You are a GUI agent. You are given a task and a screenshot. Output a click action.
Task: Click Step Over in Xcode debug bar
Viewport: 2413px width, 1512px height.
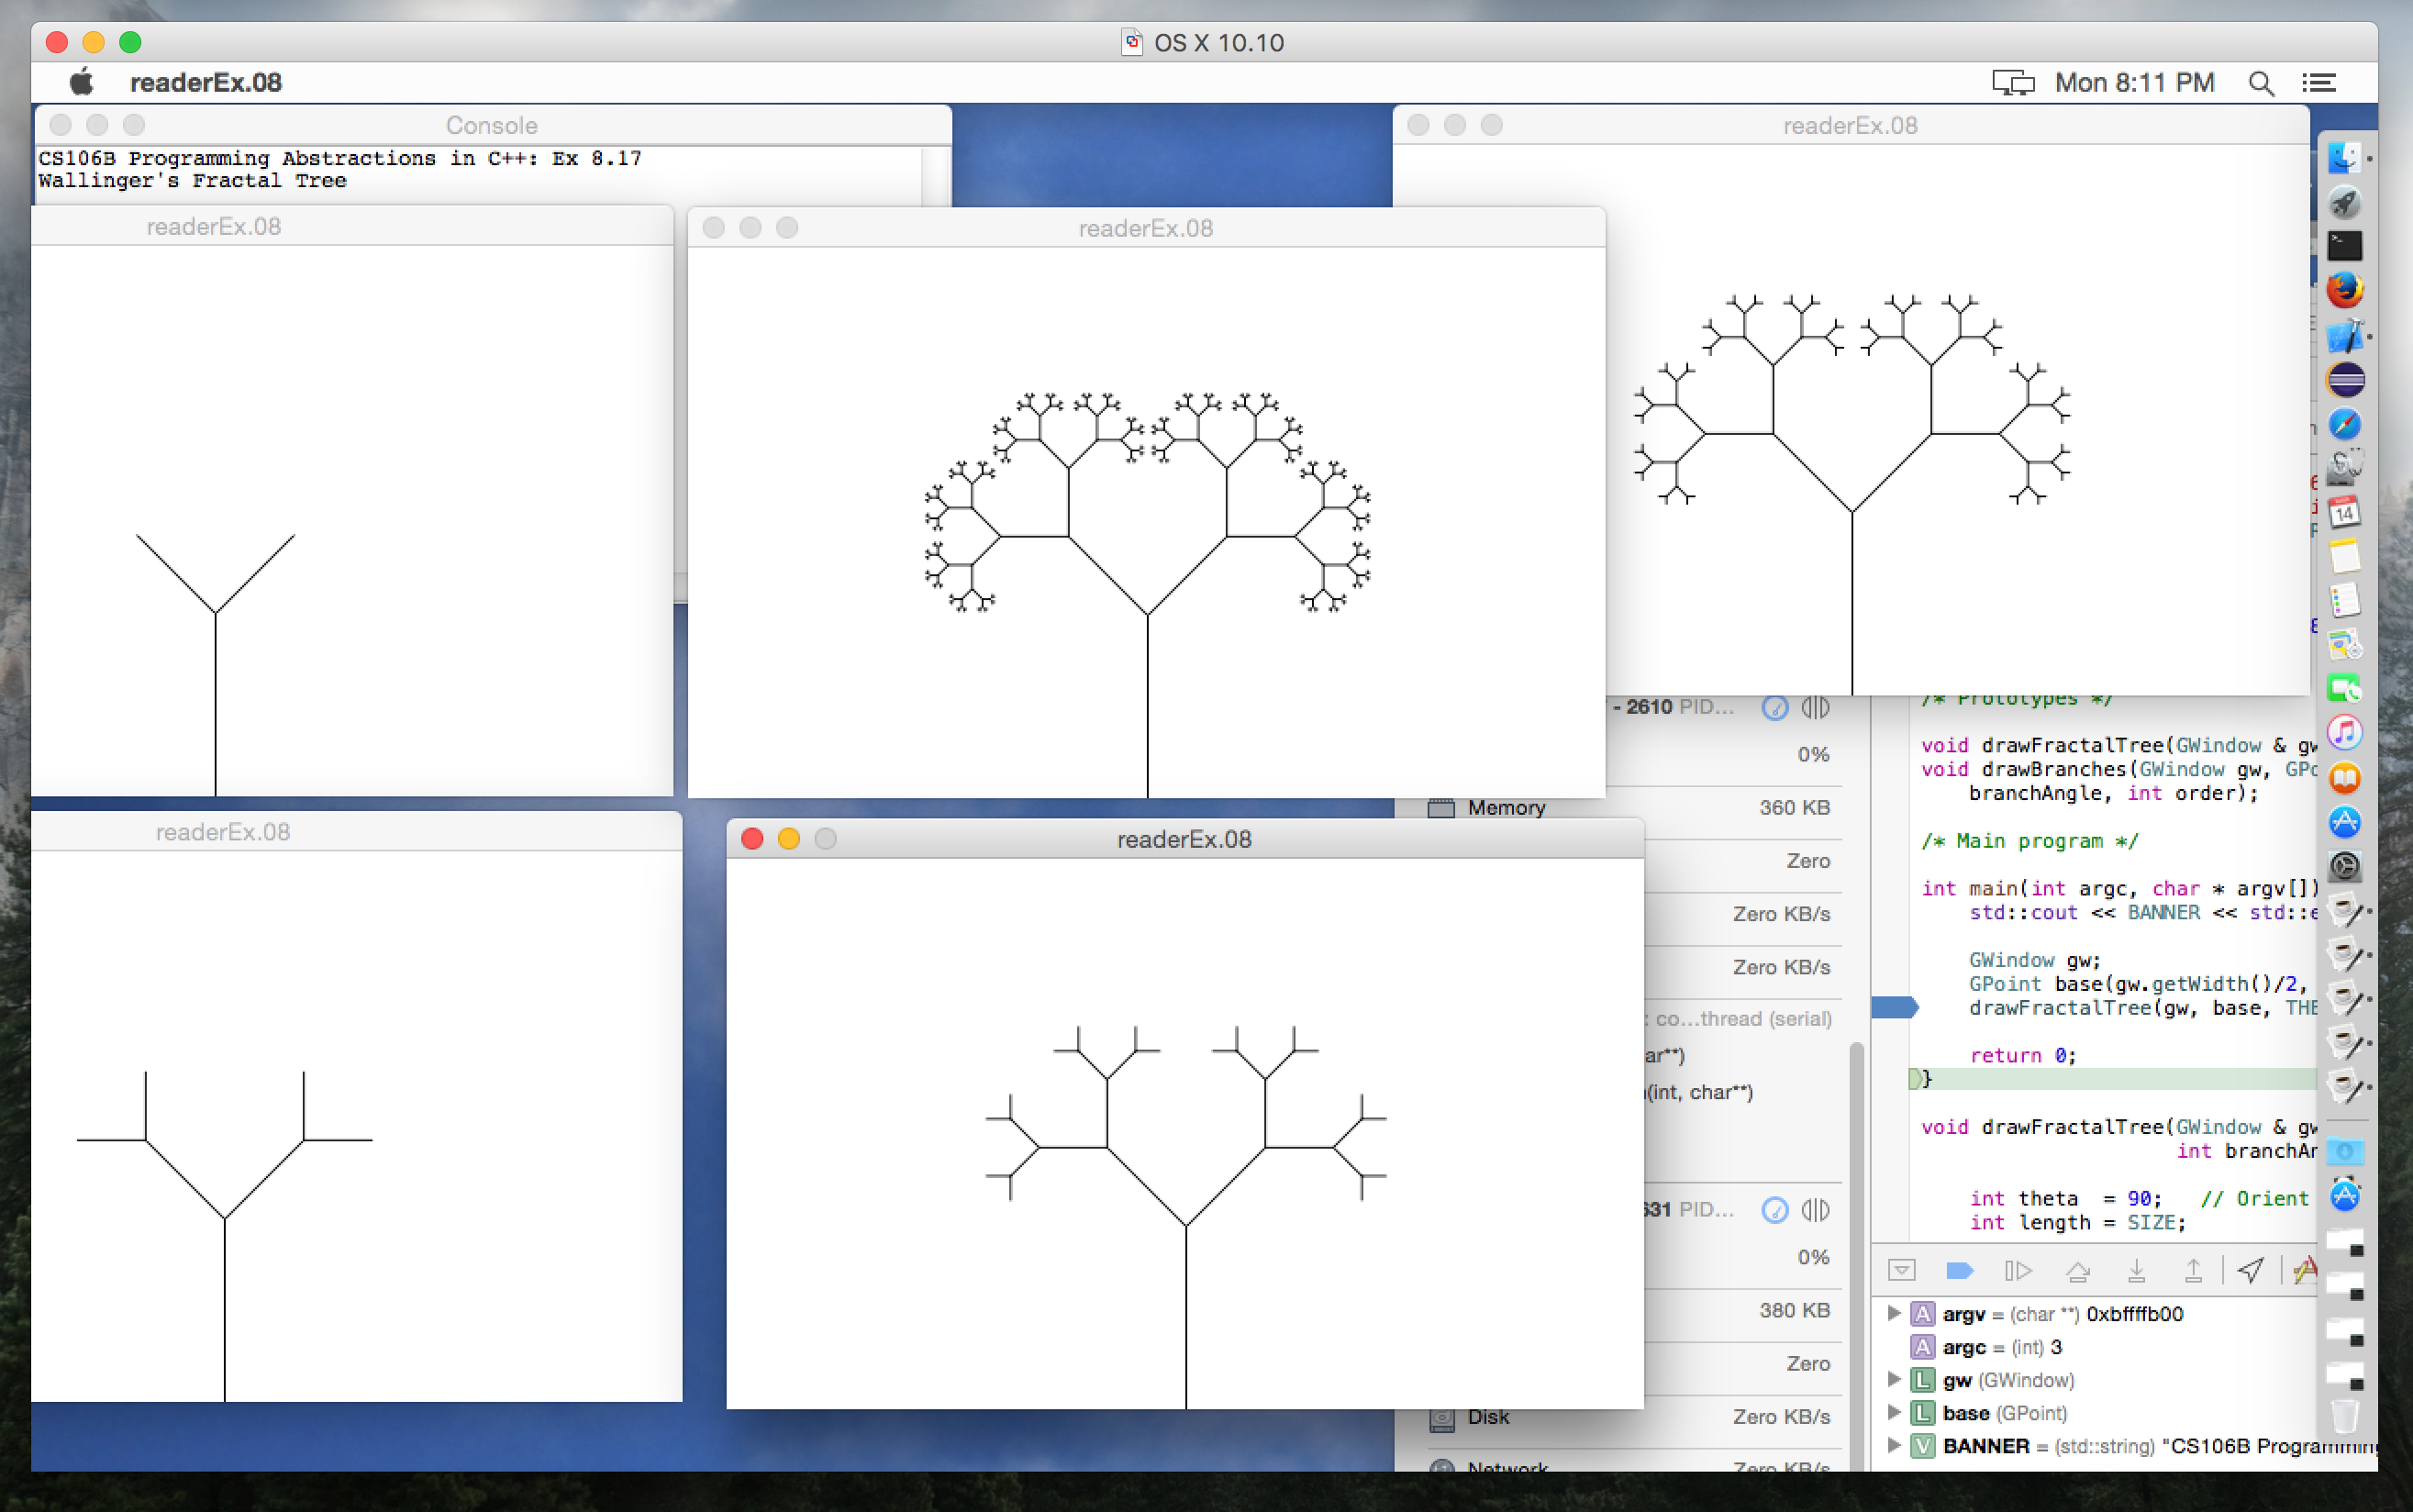2078,1270
